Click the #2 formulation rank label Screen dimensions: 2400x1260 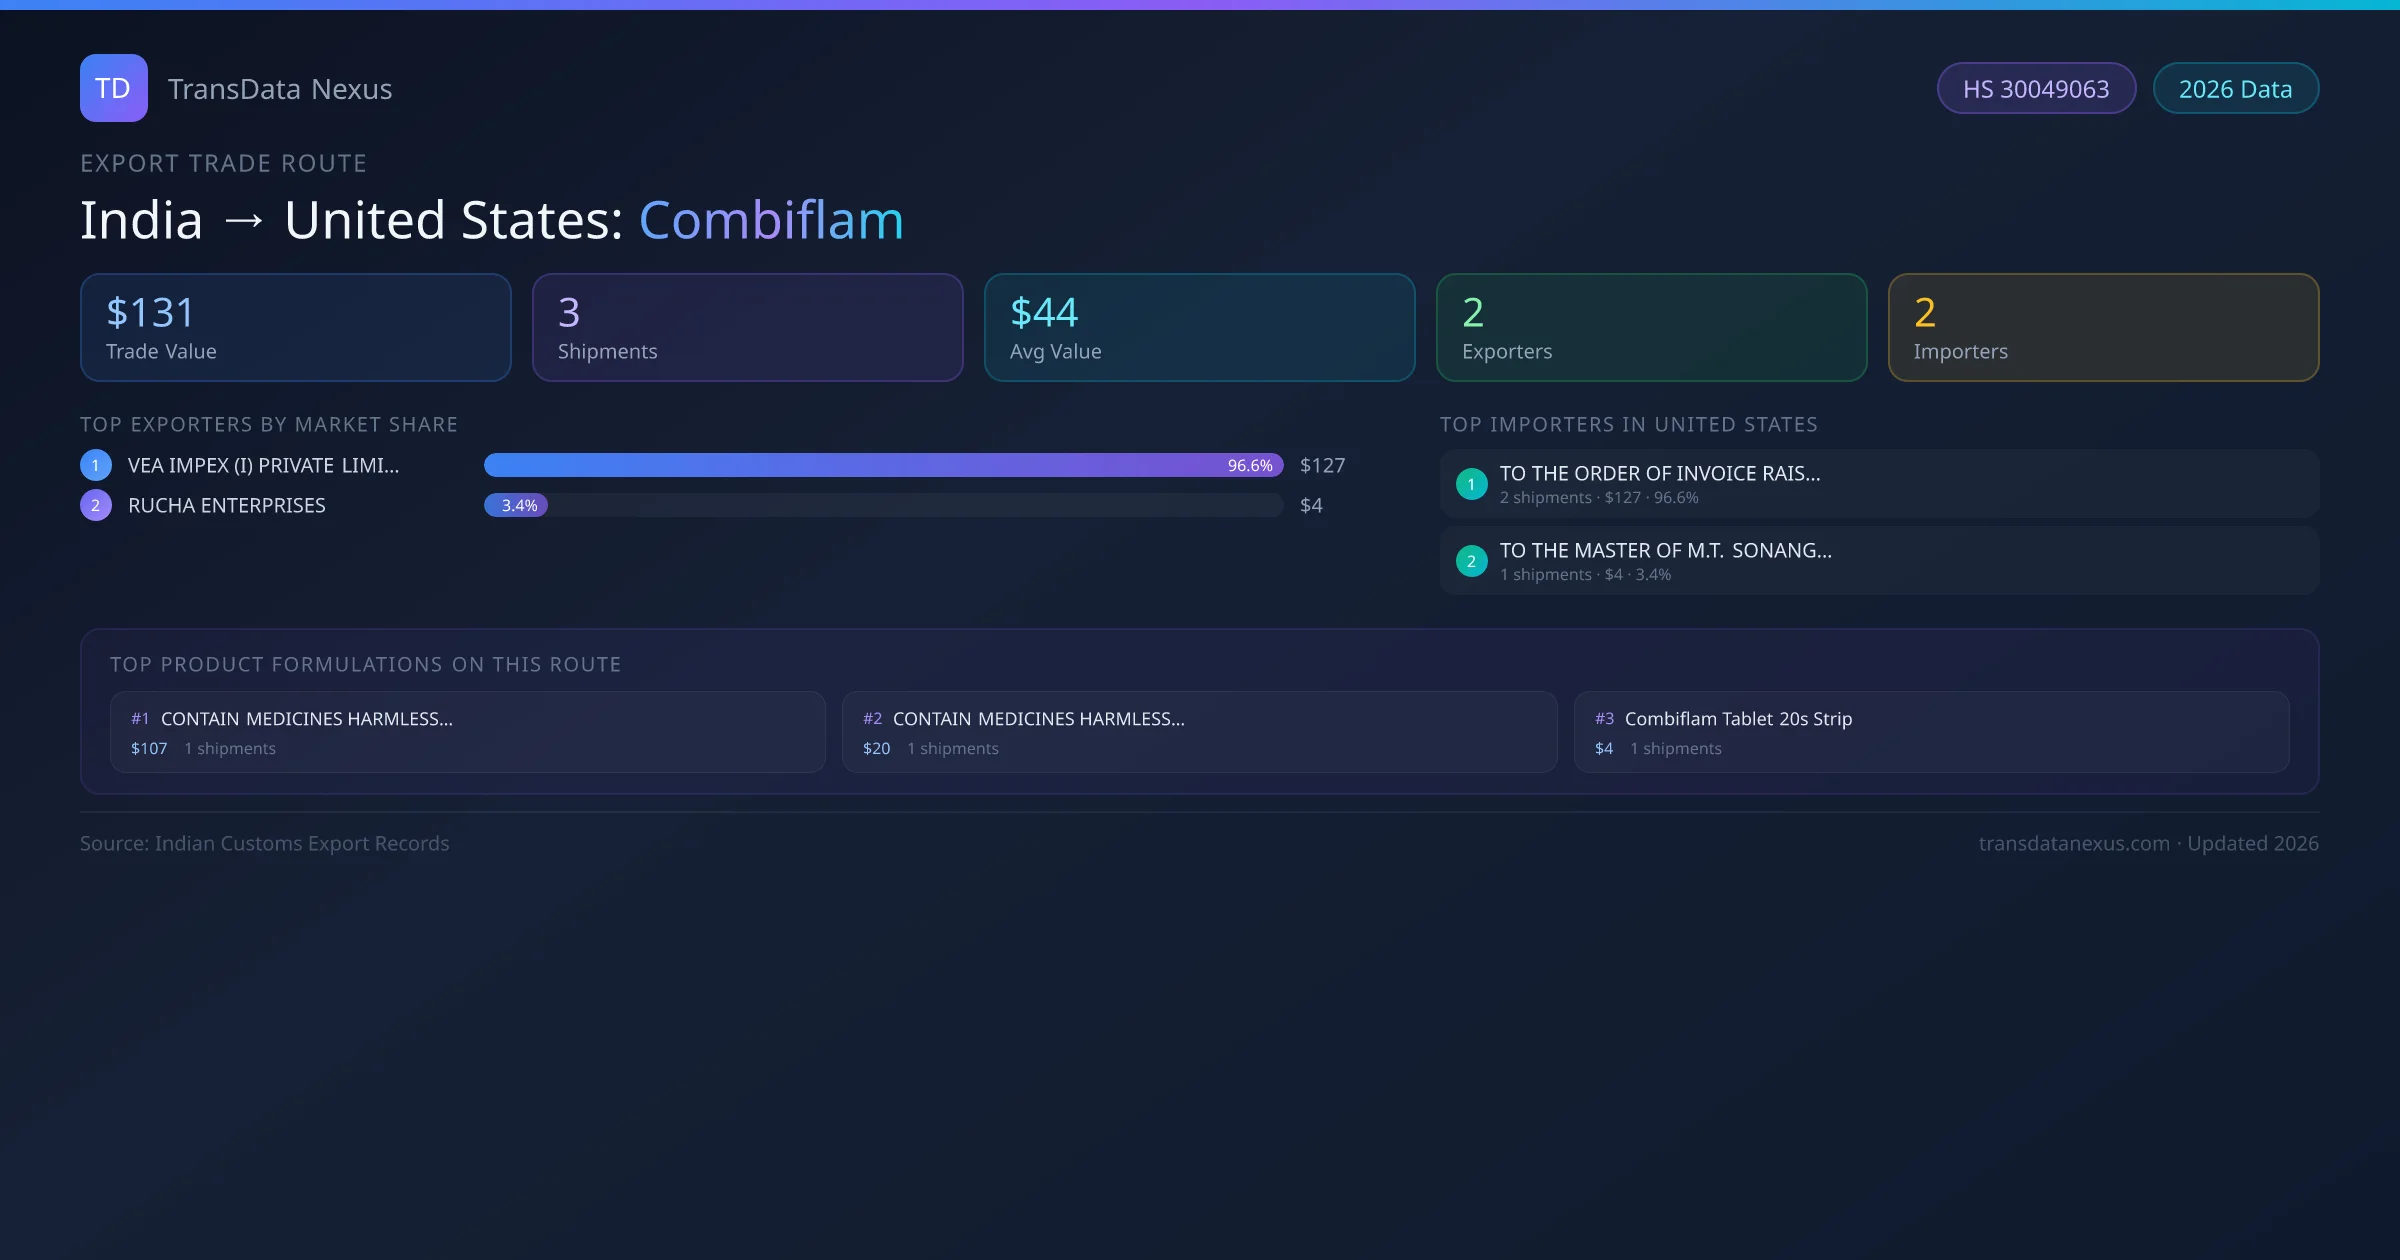pyautogui.click(x=872, y=719)
